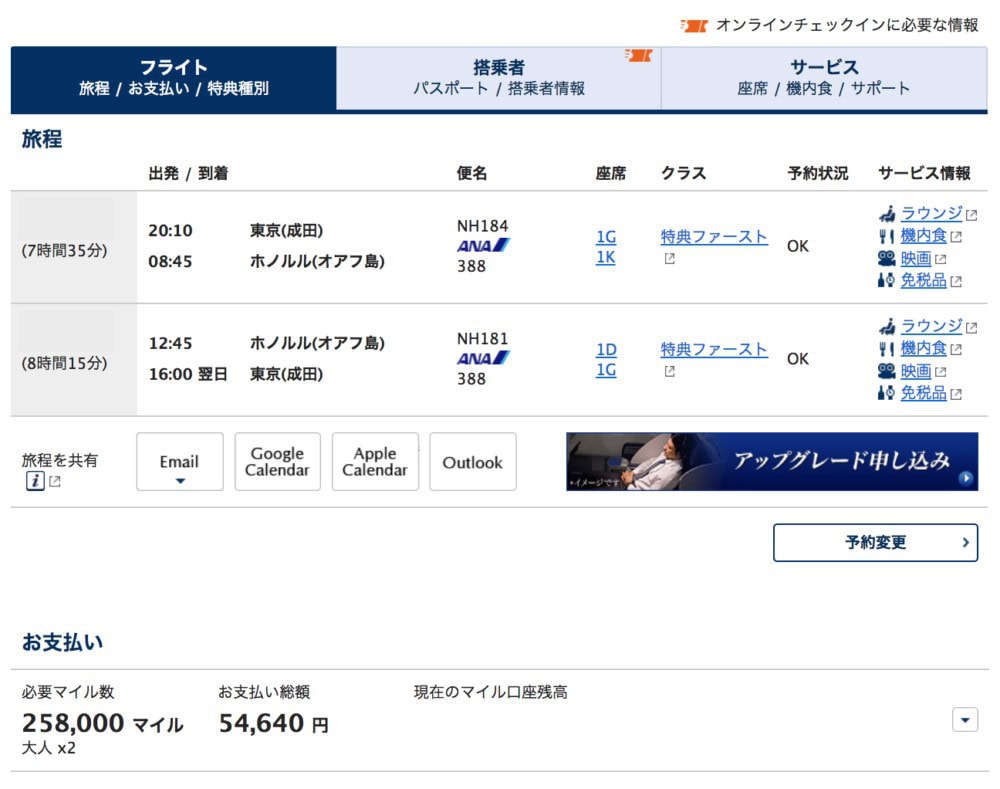
Task: Click seat 1D link for NH181
Action: (x=606, y=350)
